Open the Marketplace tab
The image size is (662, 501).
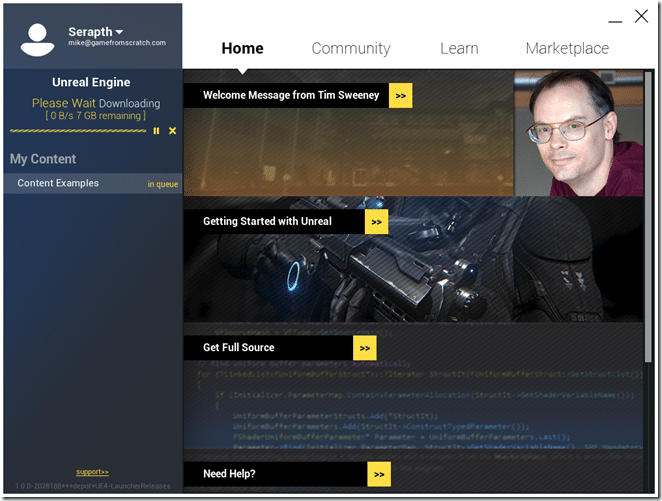click(567, 49)
